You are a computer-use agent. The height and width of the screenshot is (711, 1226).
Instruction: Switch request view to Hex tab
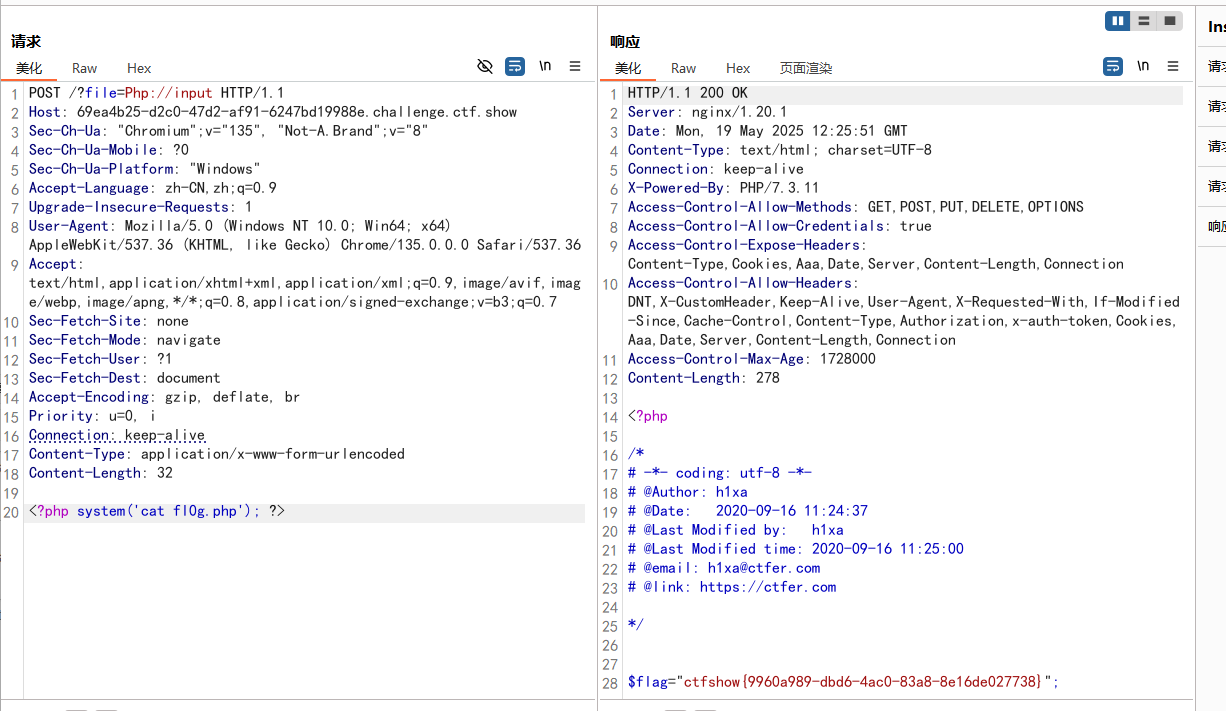click(139, 68)
